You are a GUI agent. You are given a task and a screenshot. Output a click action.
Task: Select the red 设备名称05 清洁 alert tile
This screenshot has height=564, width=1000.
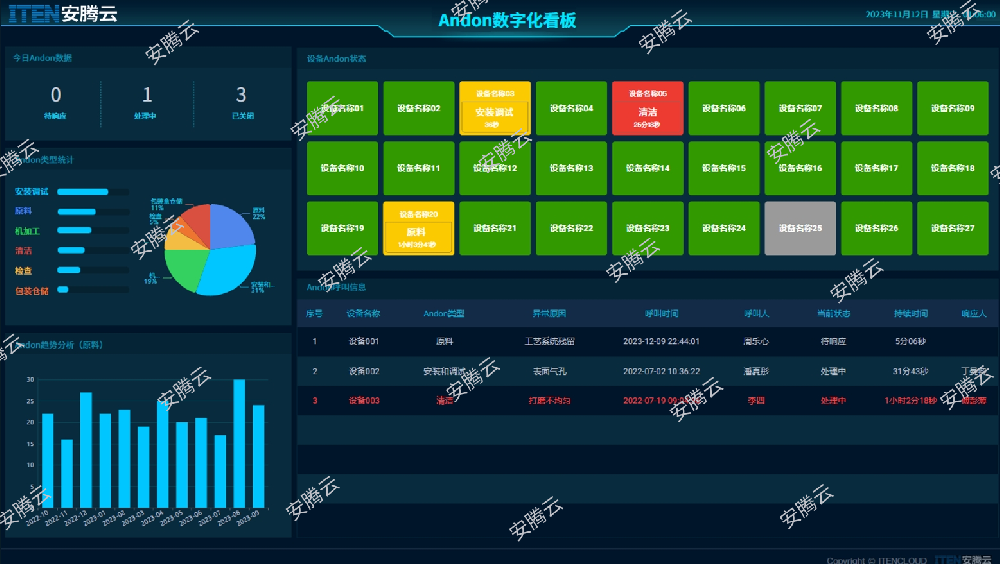[x=647, y=109]
